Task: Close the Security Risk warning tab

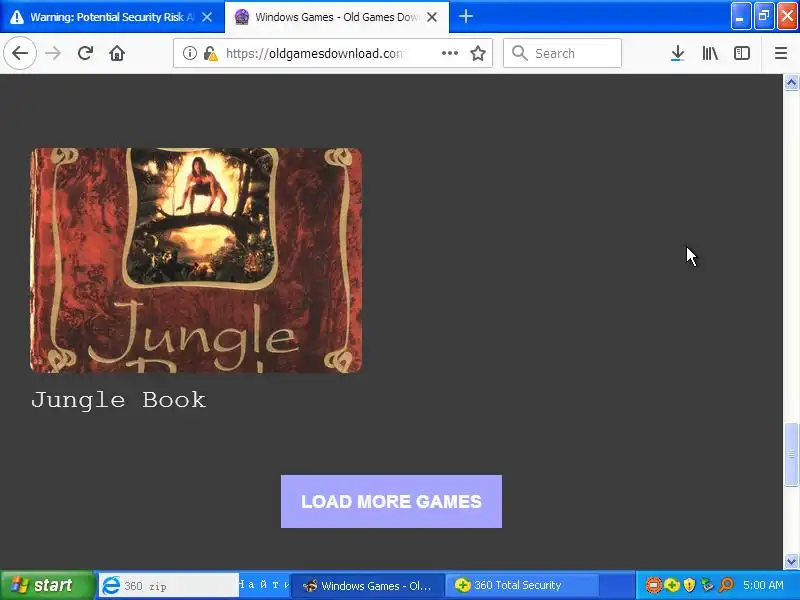Action: tap(207, 17)
